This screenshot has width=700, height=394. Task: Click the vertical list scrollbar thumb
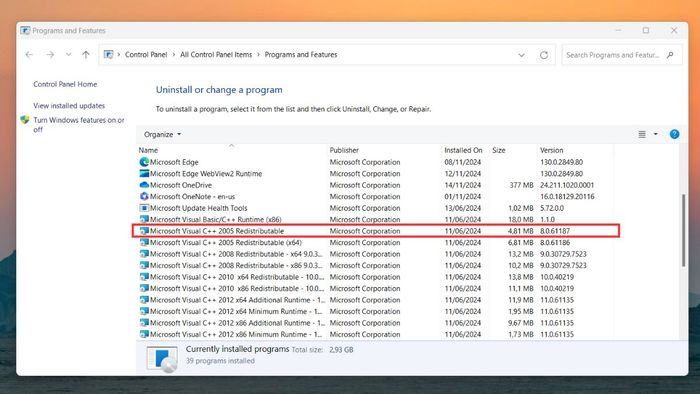click(x=683, y=230)
